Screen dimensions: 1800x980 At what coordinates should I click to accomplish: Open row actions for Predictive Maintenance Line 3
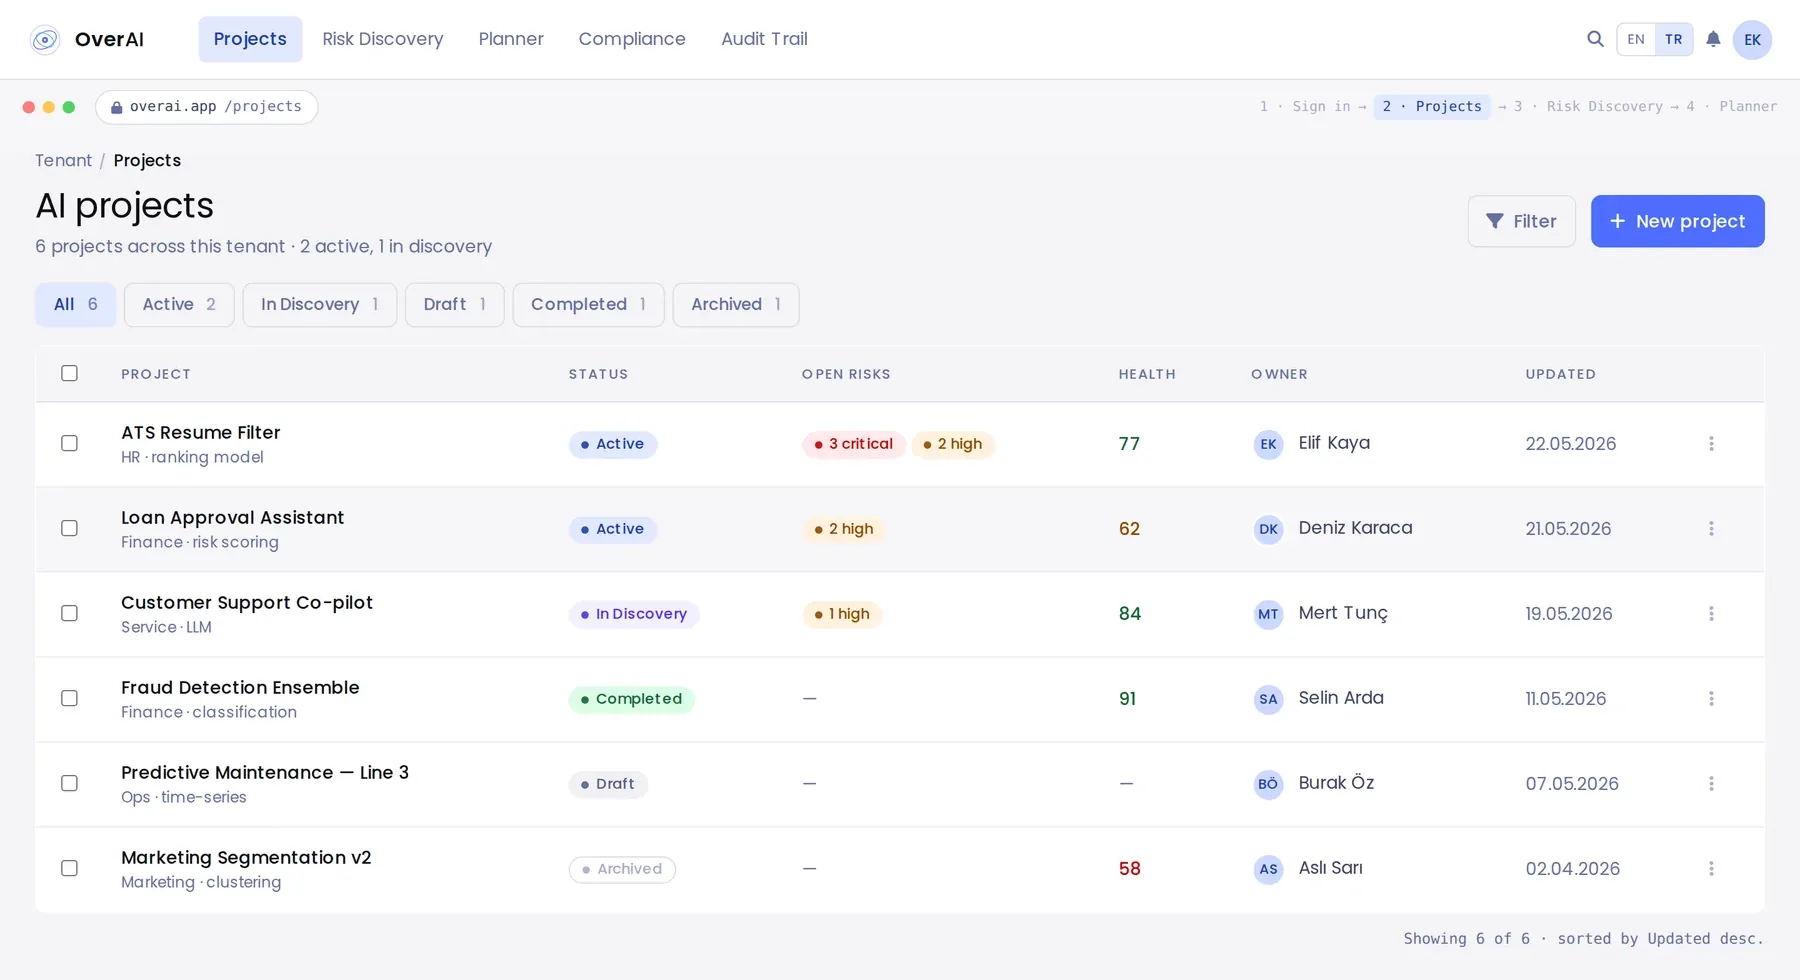[1711, 784]
